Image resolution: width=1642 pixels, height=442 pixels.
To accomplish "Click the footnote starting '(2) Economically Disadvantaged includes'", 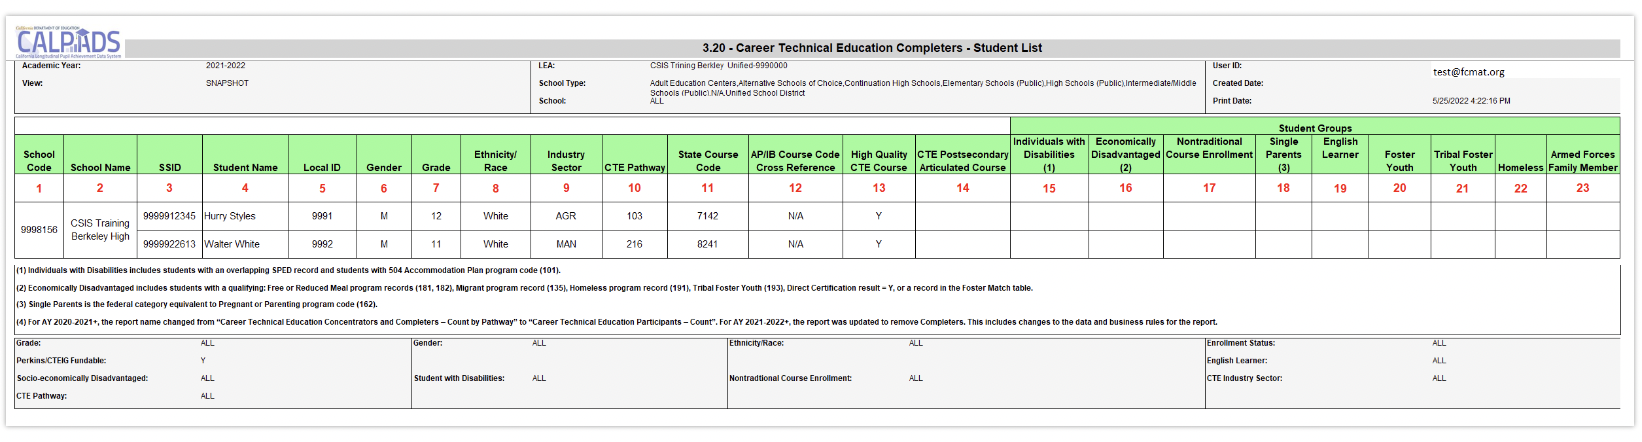I will (x=525, y=288).
